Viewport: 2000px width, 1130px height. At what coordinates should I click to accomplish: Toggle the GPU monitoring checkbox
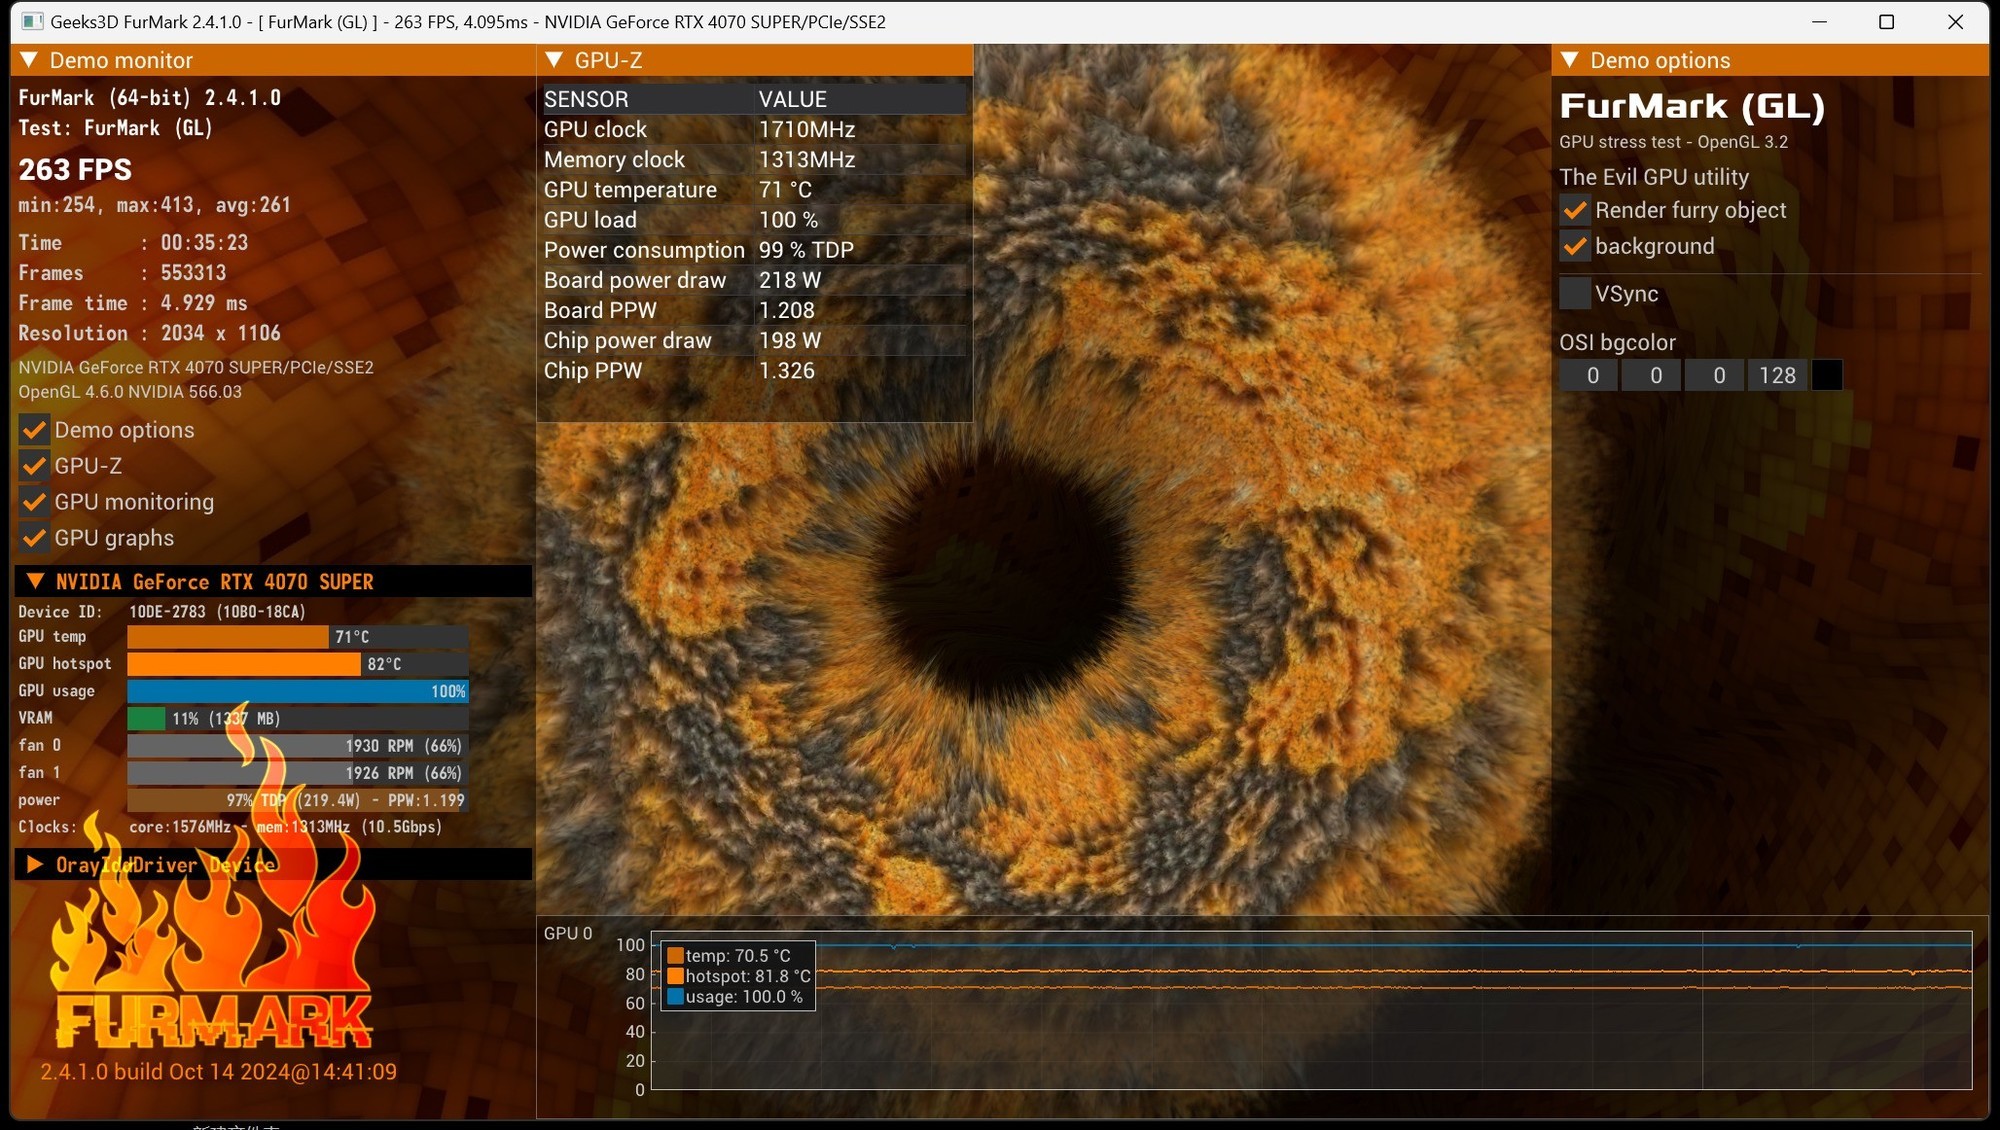pyautogui.click(x=34, y=502)
